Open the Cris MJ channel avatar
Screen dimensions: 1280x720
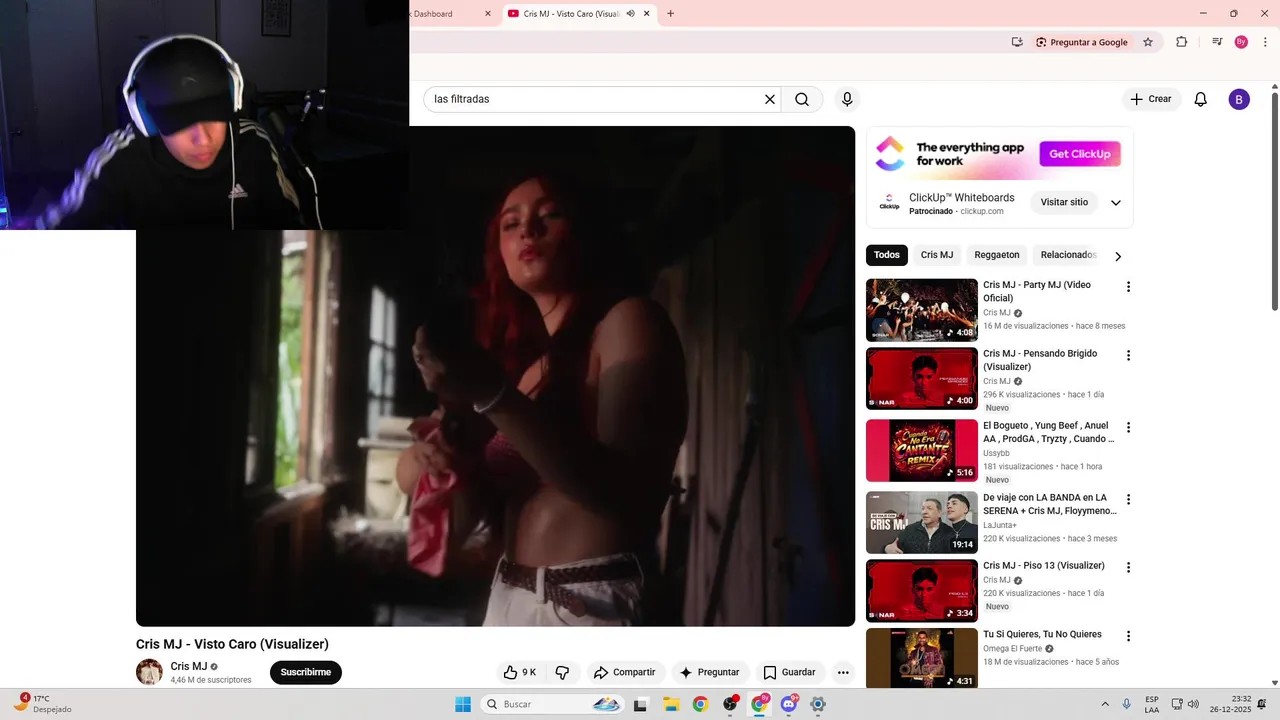point(149,672)
